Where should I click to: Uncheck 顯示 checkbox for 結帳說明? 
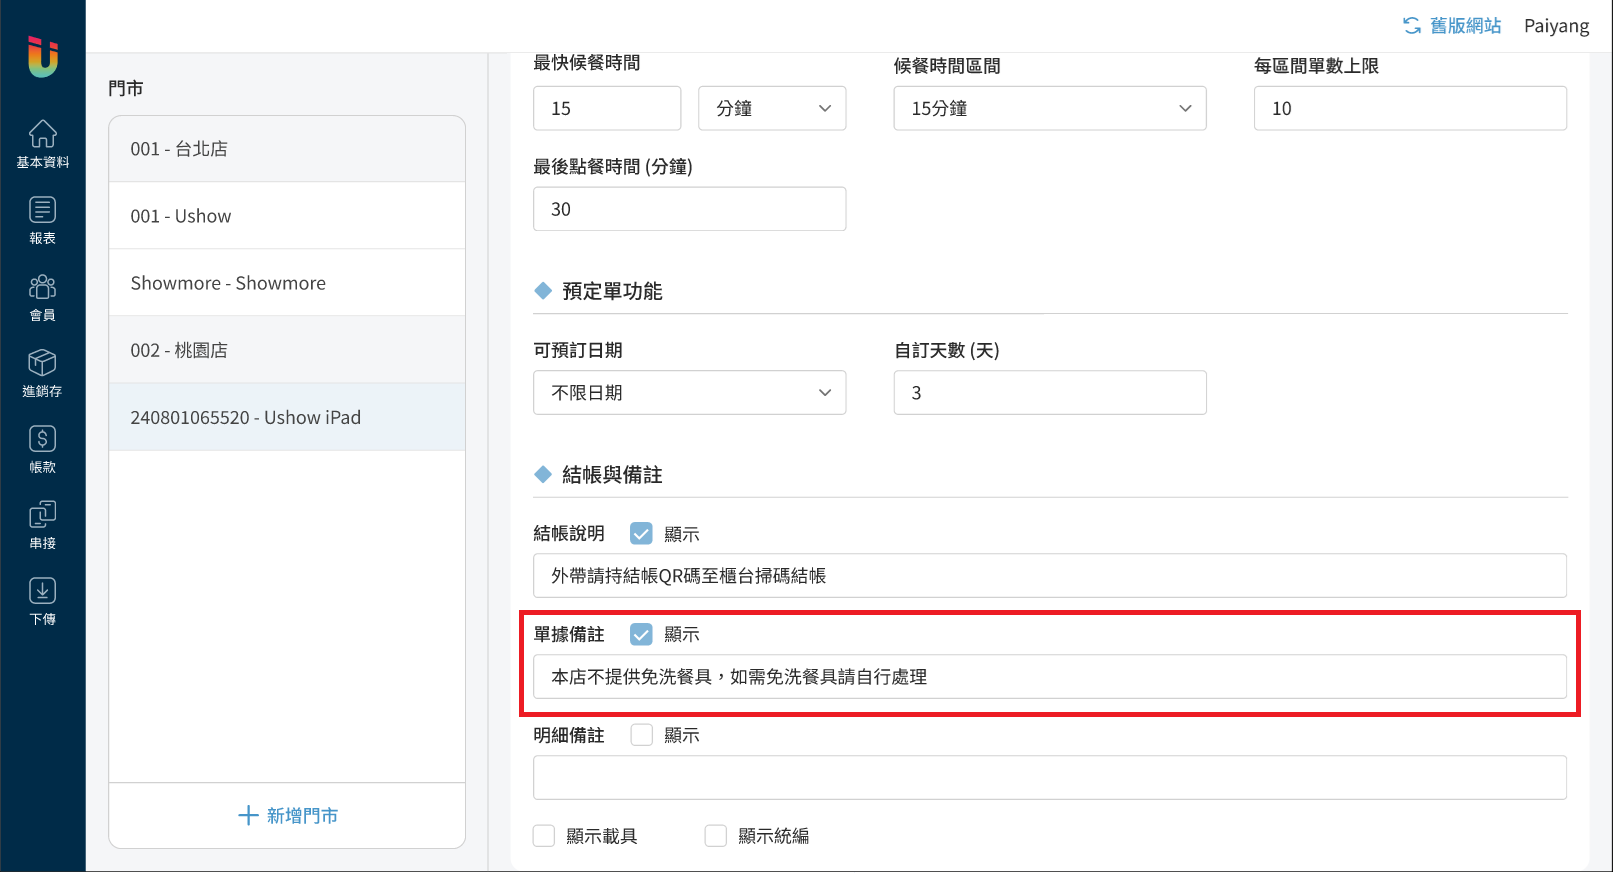point(641,534)
